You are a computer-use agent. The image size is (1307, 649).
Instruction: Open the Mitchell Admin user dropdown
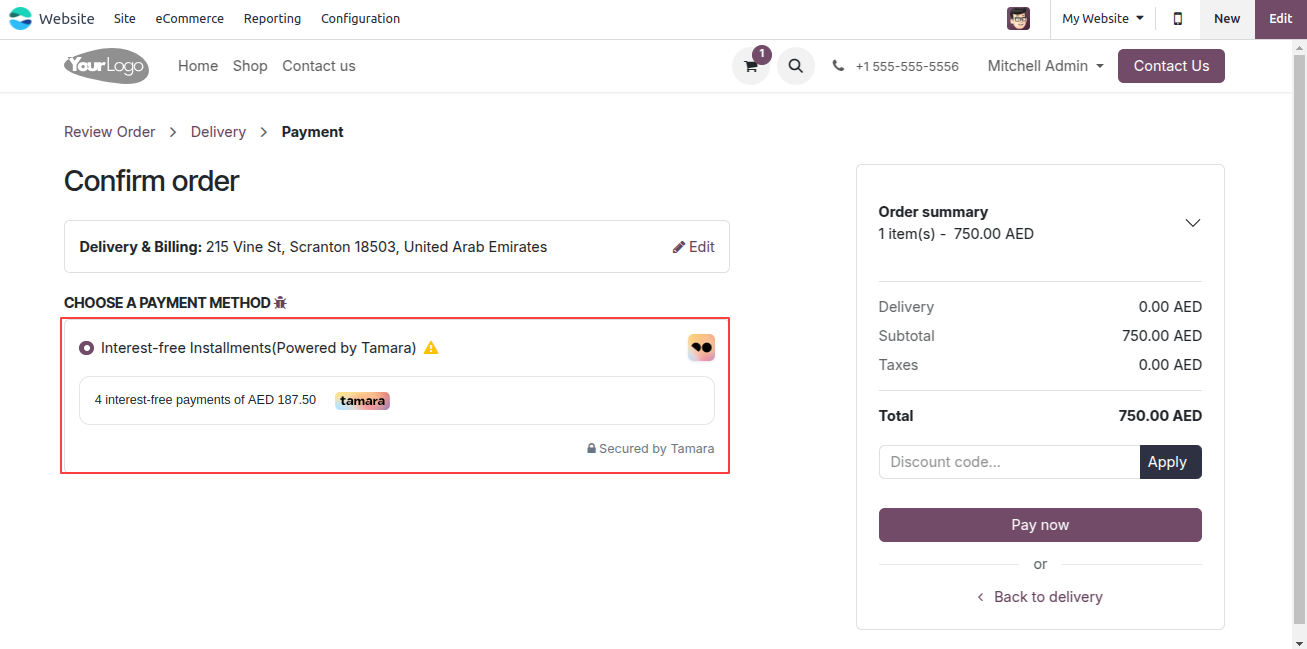[x=1046, y=66]
